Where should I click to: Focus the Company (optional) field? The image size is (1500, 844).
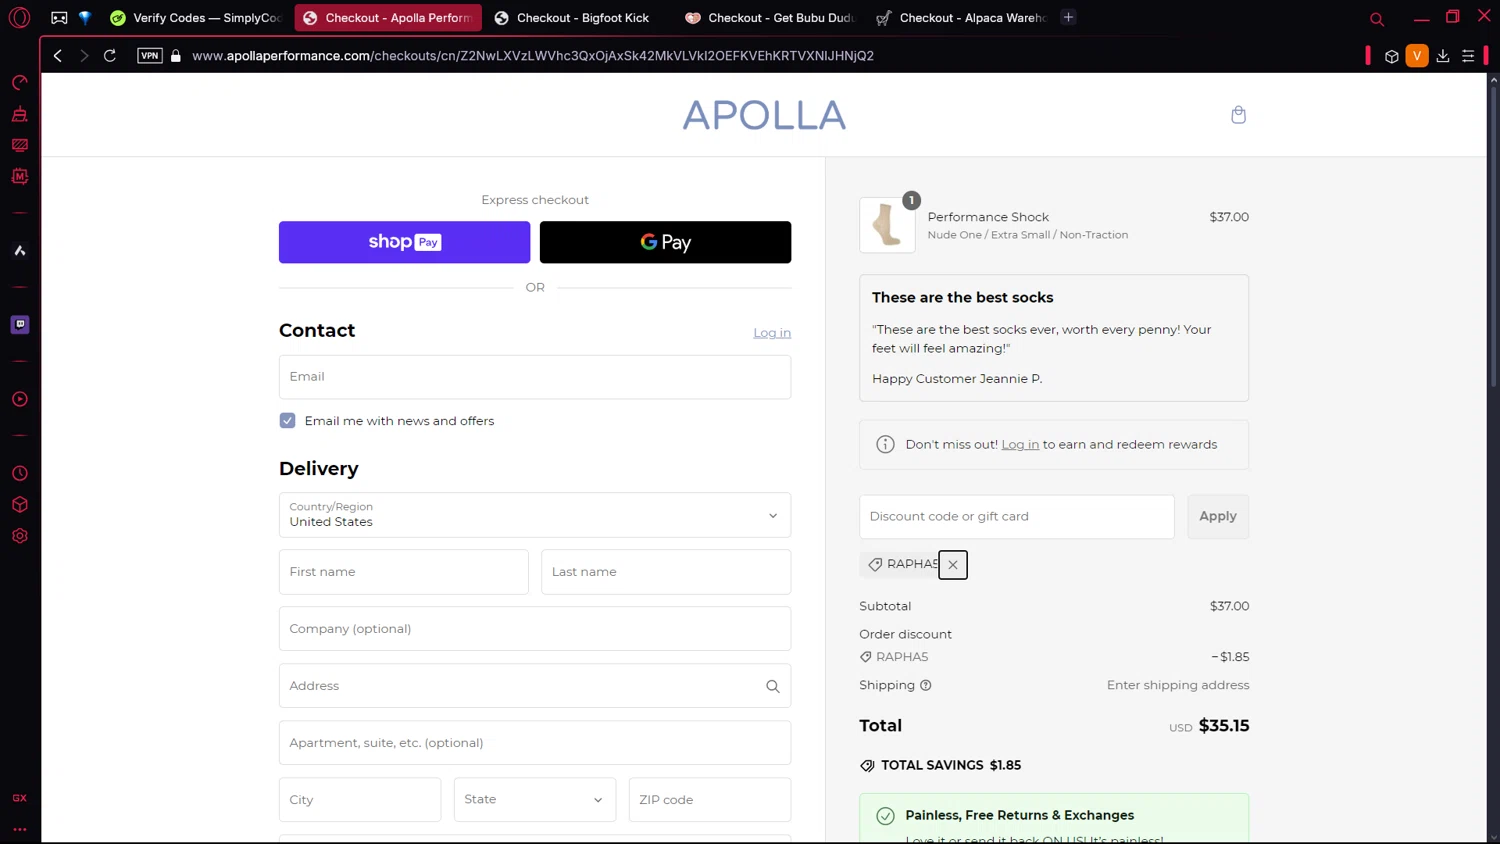[x=535, y=629]
